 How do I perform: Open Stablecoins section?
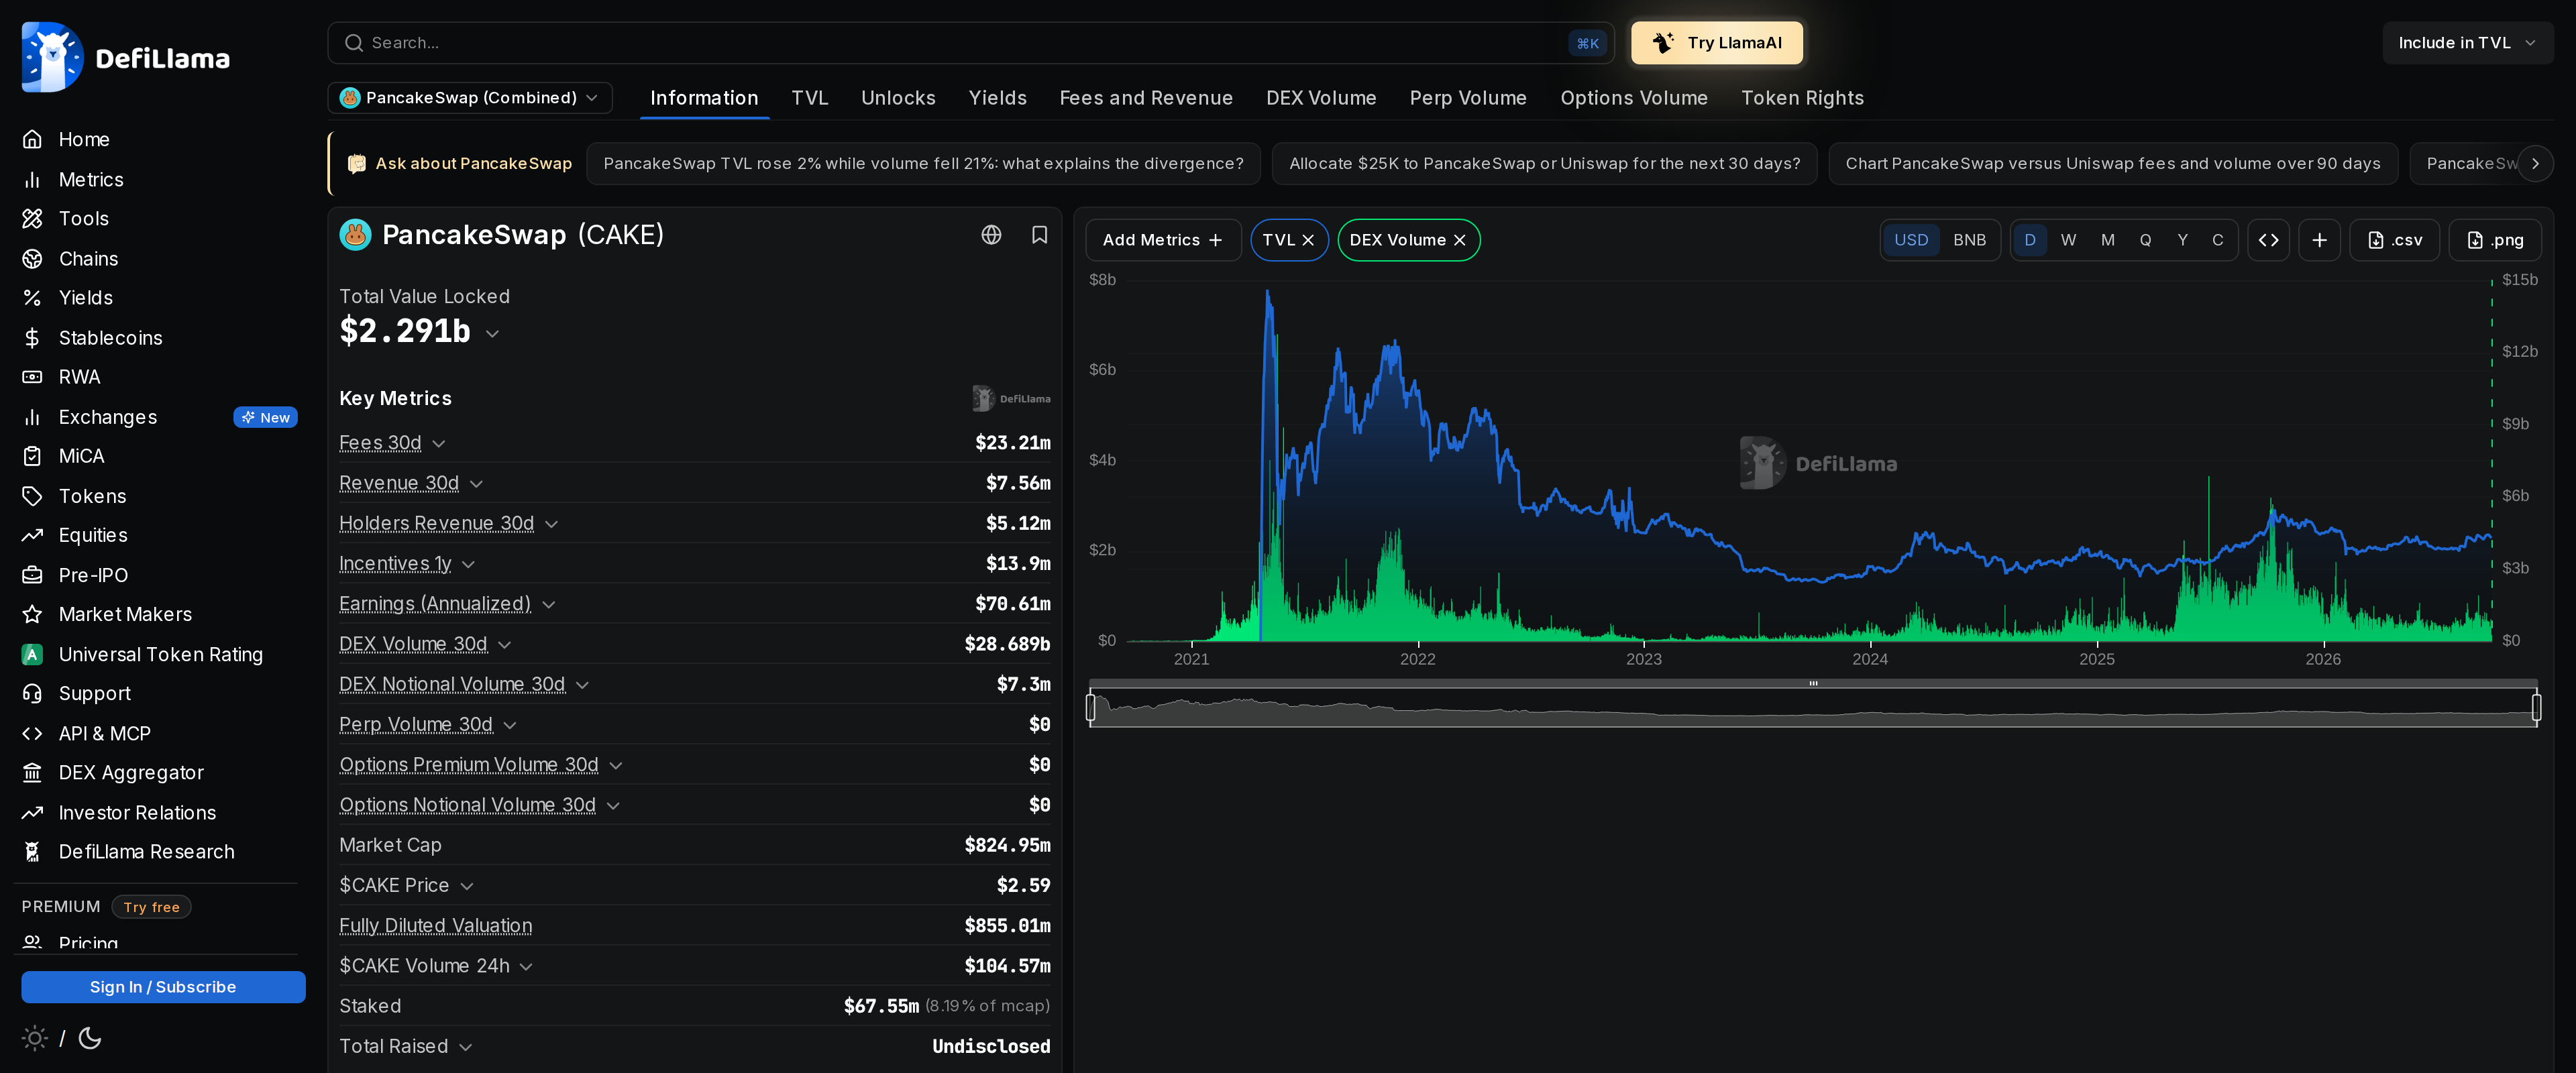pos(110,337)
